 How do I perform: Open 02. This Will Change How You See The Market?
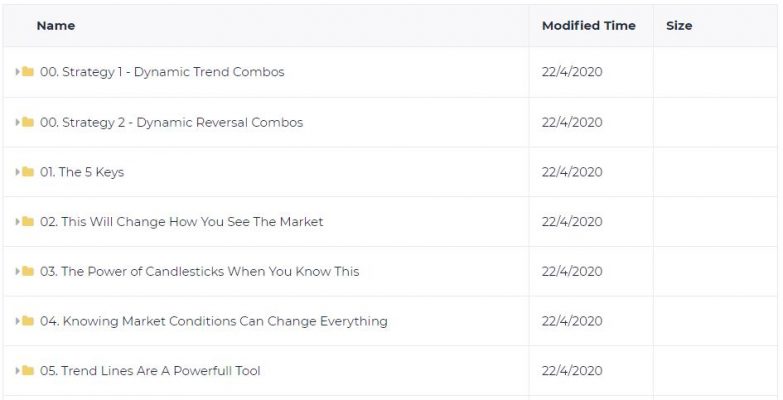(182, 221)
